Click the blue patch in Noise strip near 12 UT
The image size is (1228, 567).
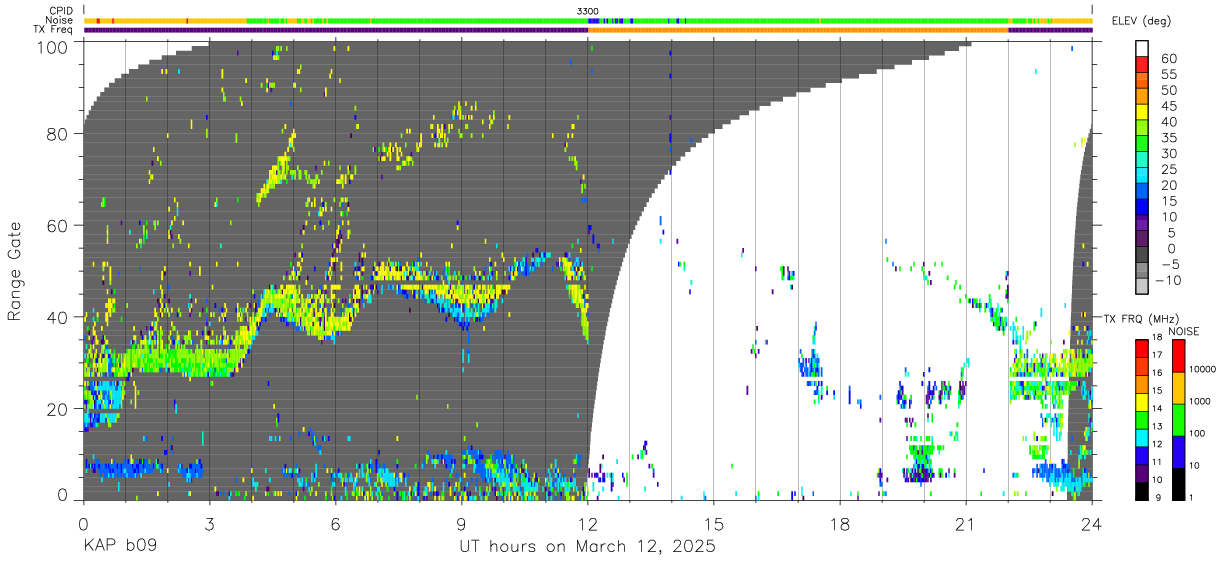tap(593, 20)
